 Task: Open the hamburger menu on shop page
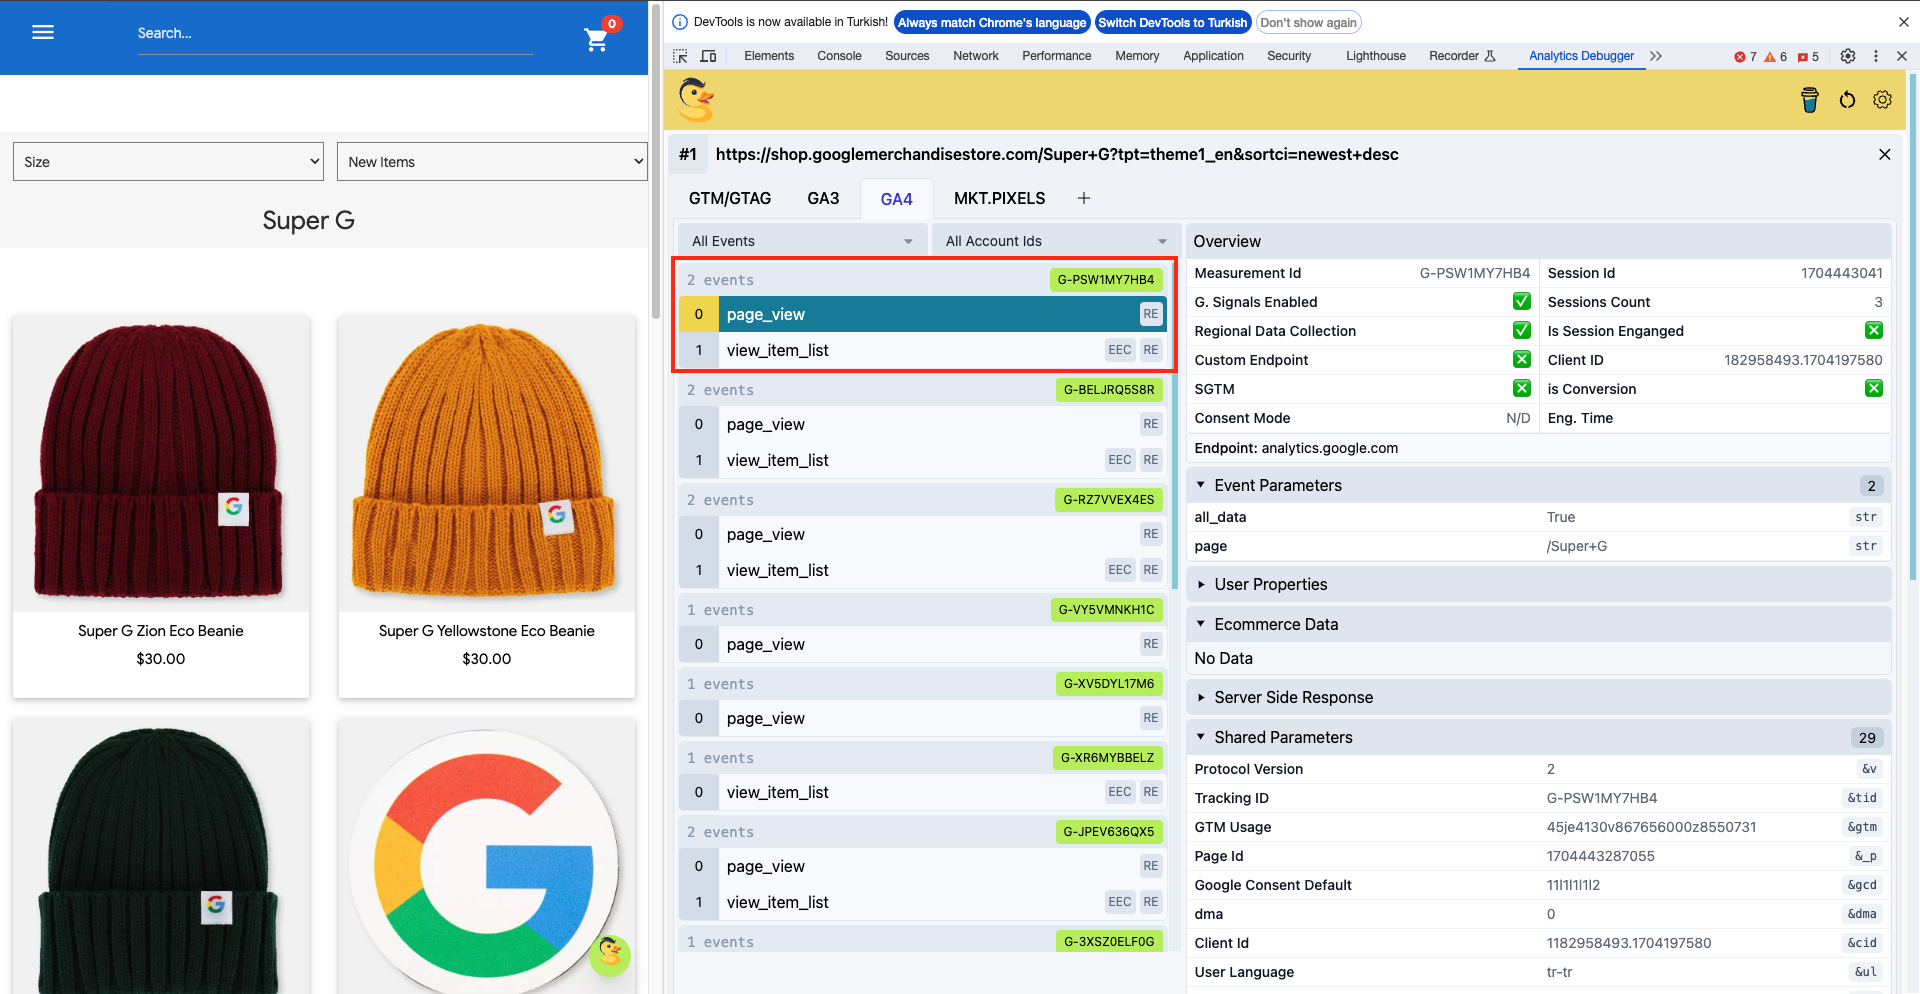pyautogui.click(x=43, y=32)
